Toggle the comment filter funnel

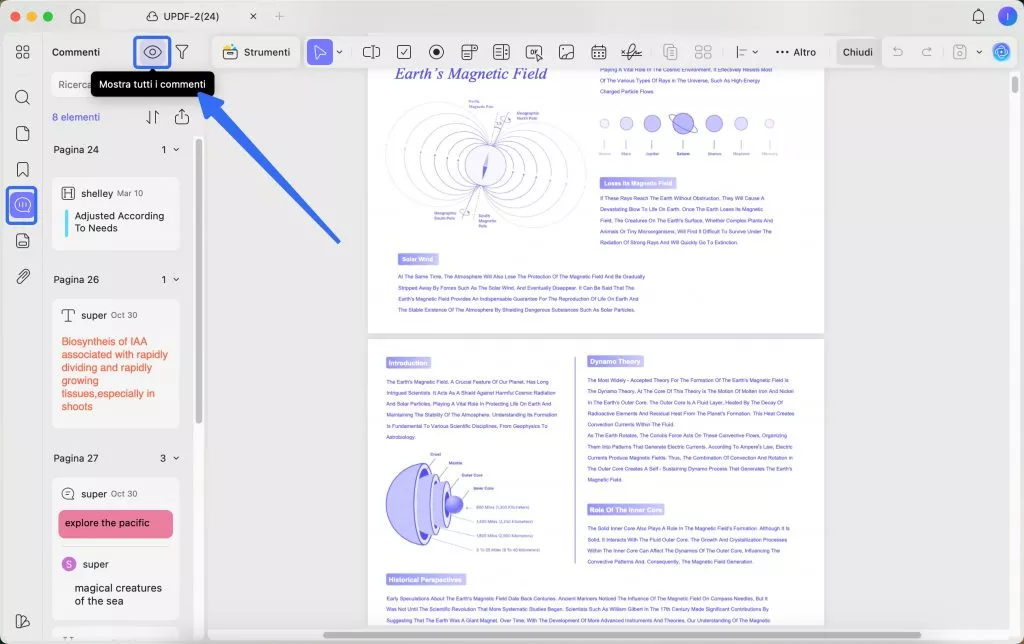tap(182, 52)
